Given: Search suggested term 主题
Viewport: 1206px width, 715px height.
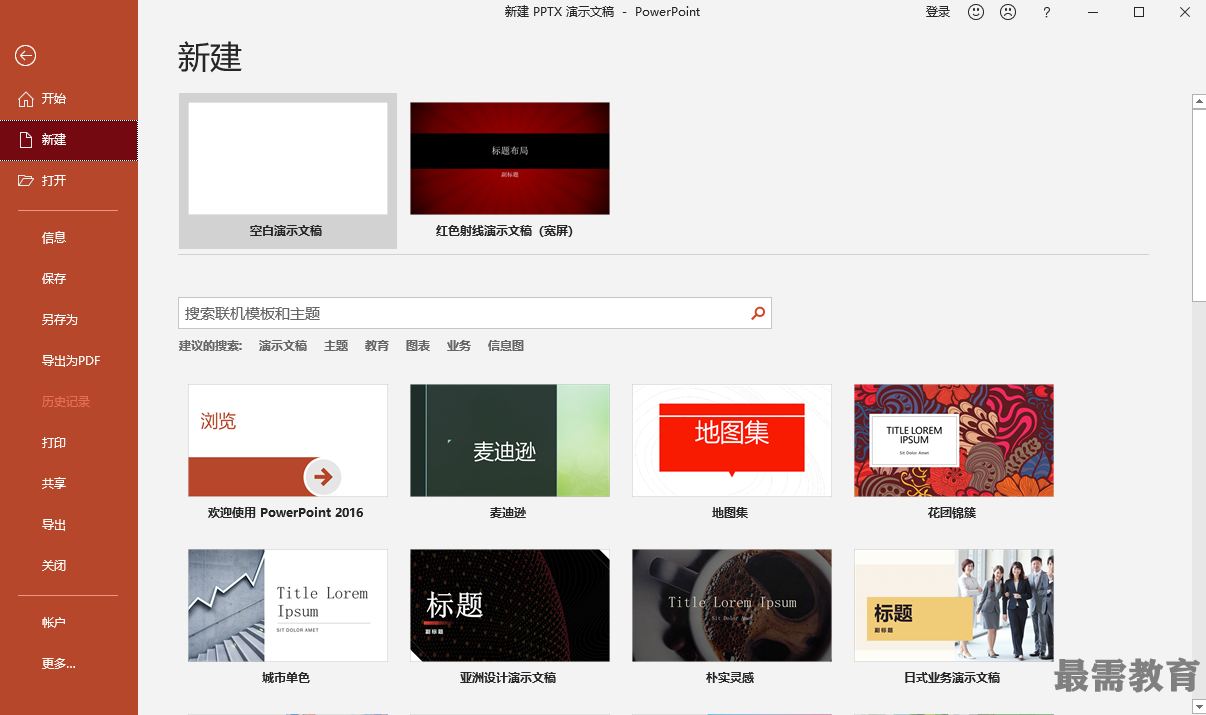Looking at the screenshot, I should pyautogui.click(x=336, y=346).
